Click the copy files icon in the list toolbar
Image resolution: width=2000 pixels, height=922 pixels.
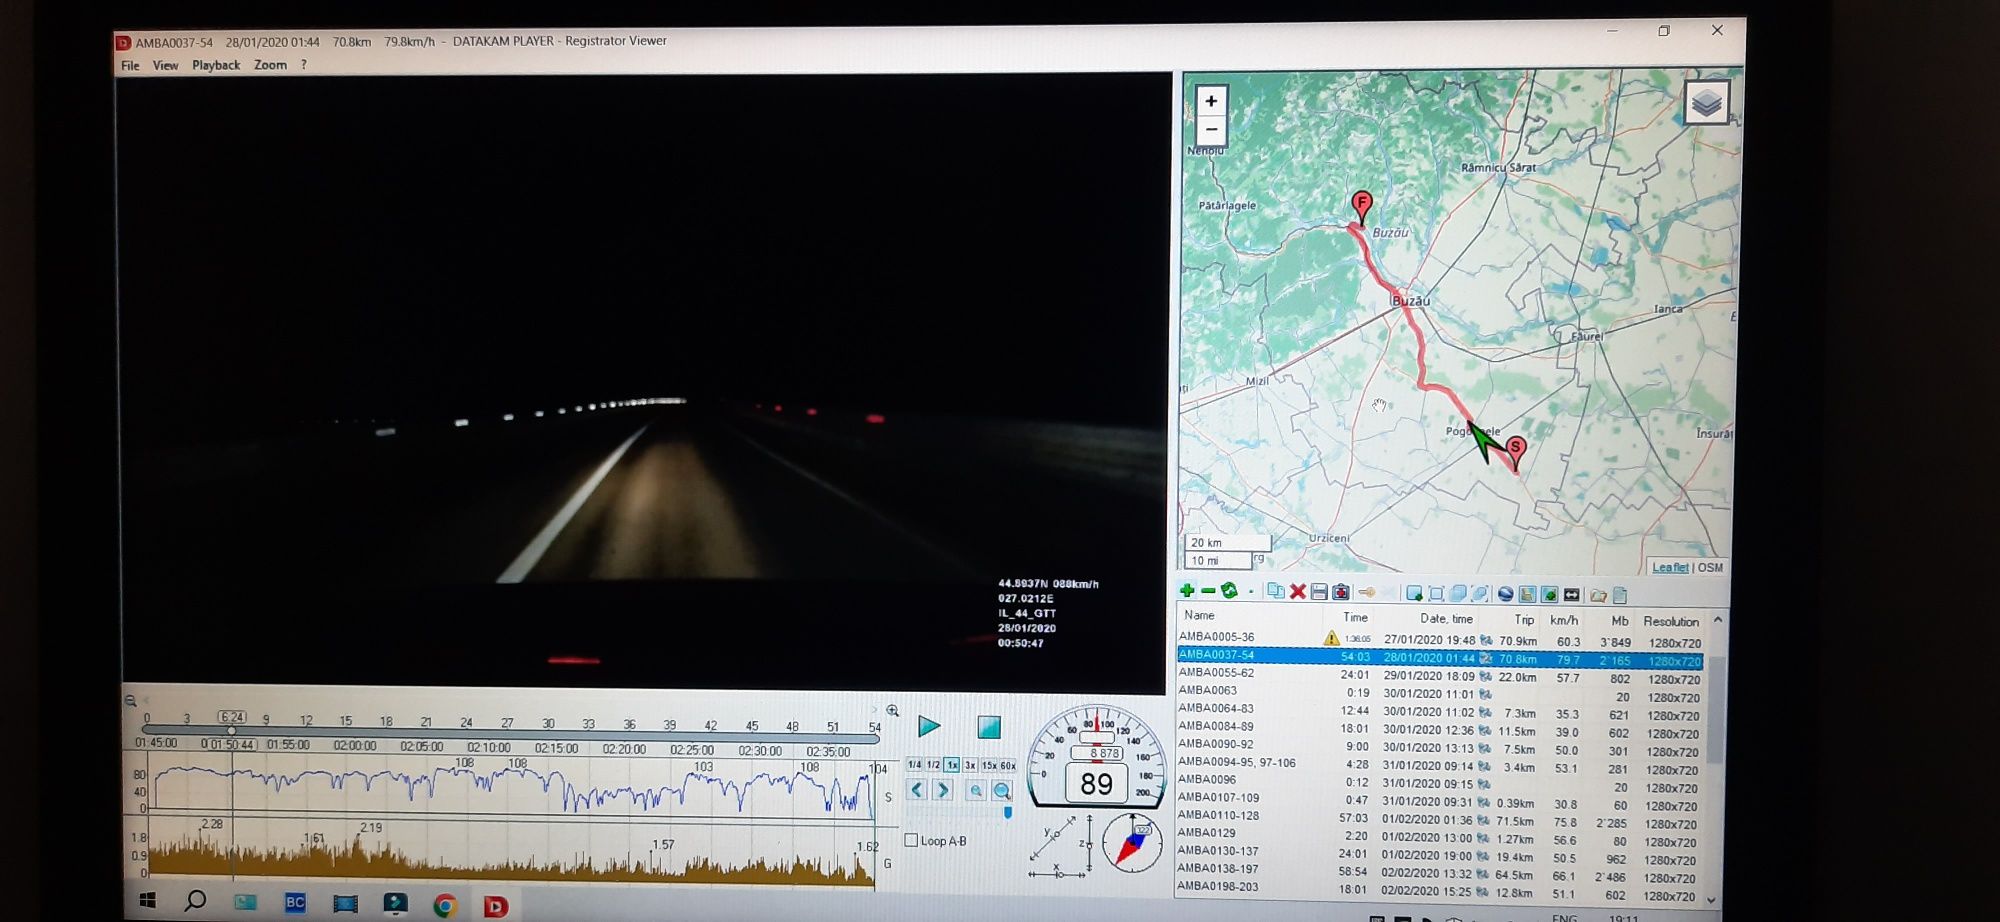click(1276, 591)
